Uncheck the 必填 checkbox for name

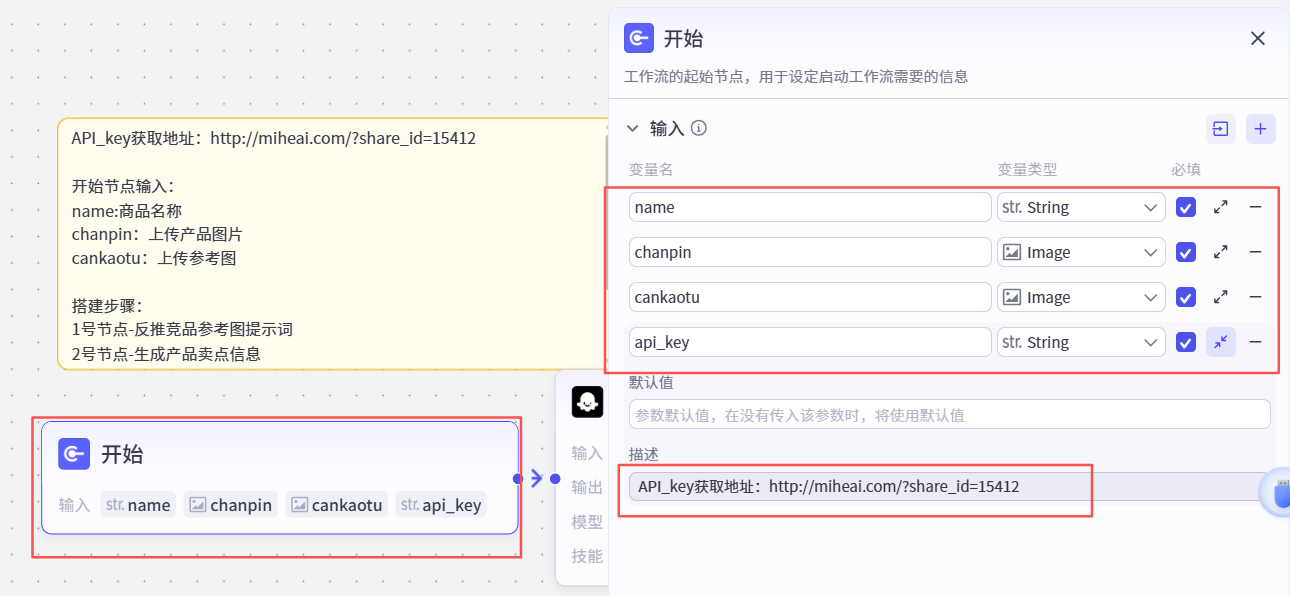[1185, 207]
